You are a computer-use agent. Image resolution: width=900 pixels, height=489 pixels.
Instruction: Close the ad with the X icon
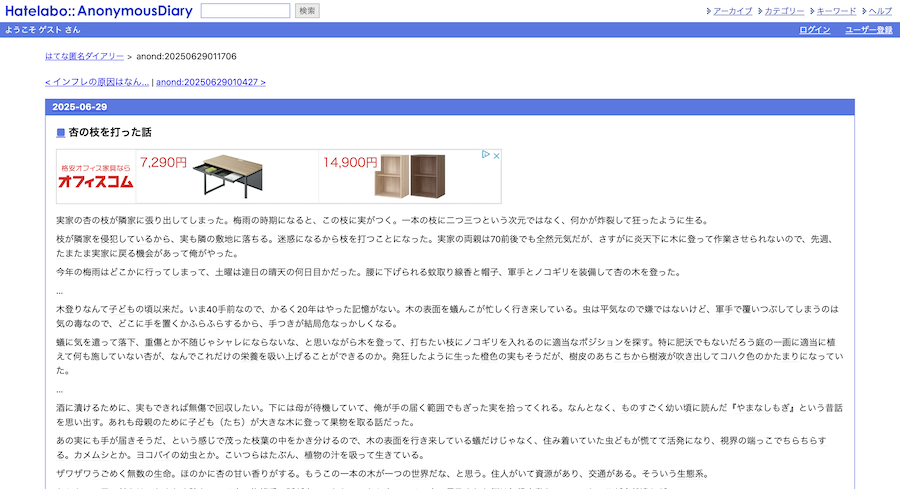(x=495, y=155)
